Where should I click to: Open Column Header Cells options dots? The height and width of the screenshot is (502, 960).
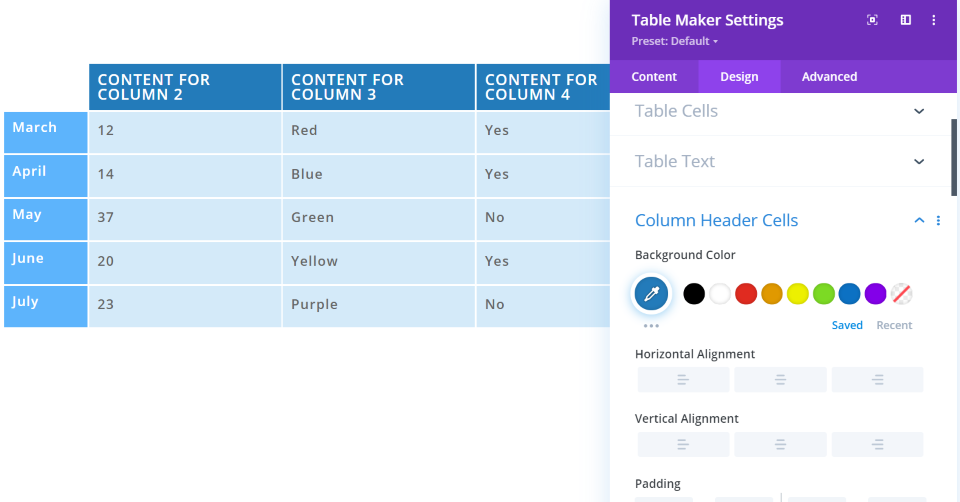[x=938, y=221]
